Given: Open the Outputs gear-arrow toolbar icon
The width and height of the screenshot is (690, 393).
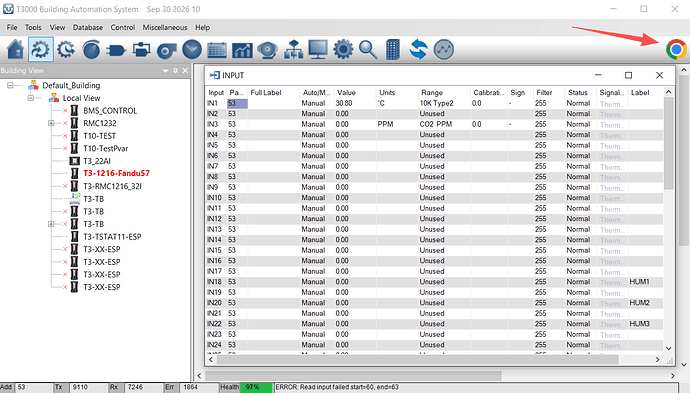Looking at the screenshot, I should tap(66, 49).
